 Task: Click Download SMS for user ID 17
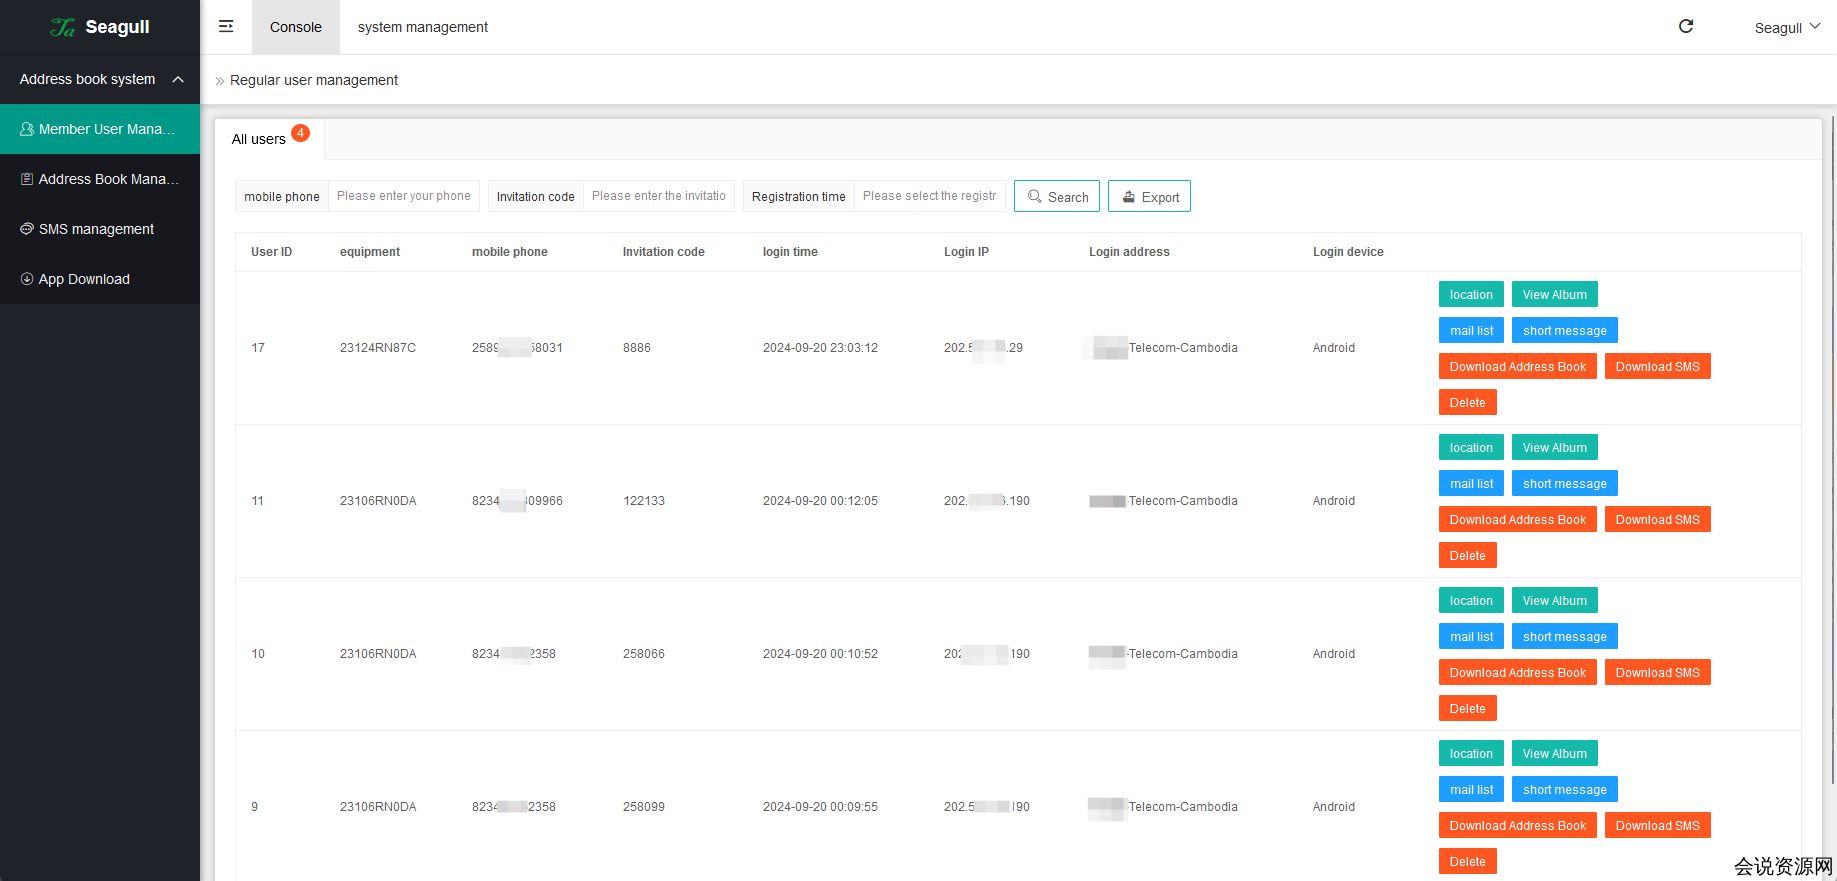[x=1658, y=366]
